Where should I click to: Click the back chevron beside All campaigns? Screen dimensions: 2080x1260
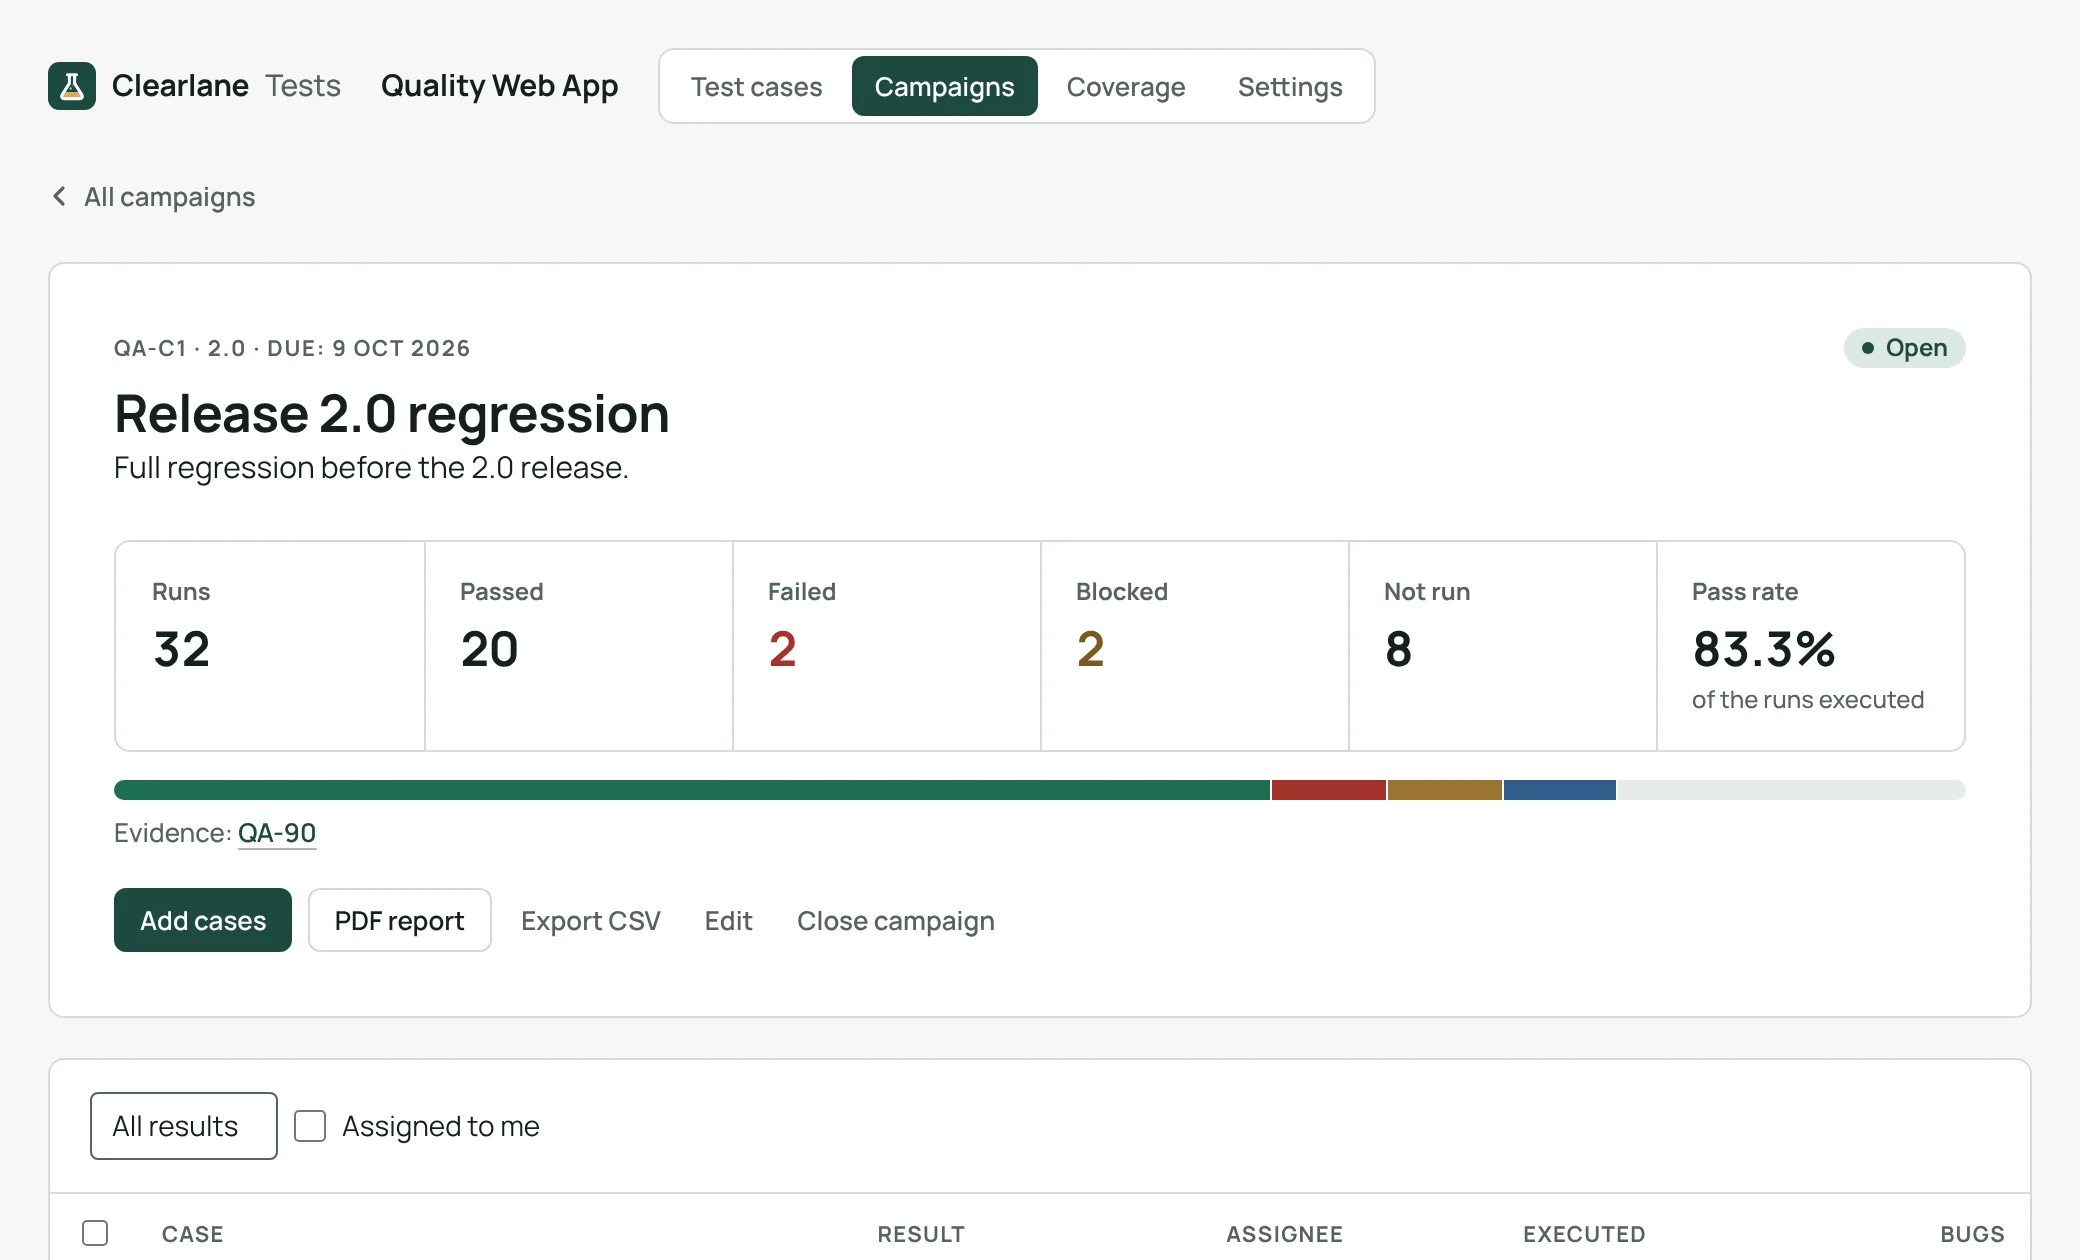tap(60, 197)
